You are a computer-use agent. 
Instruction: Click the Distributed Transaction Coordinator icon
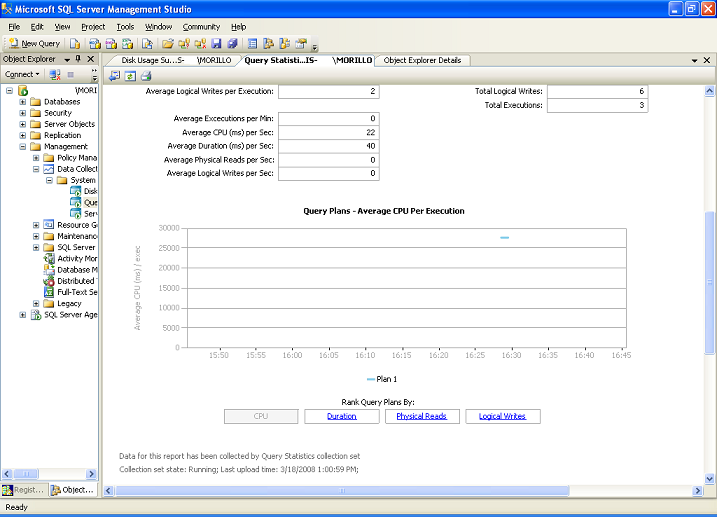48,281
